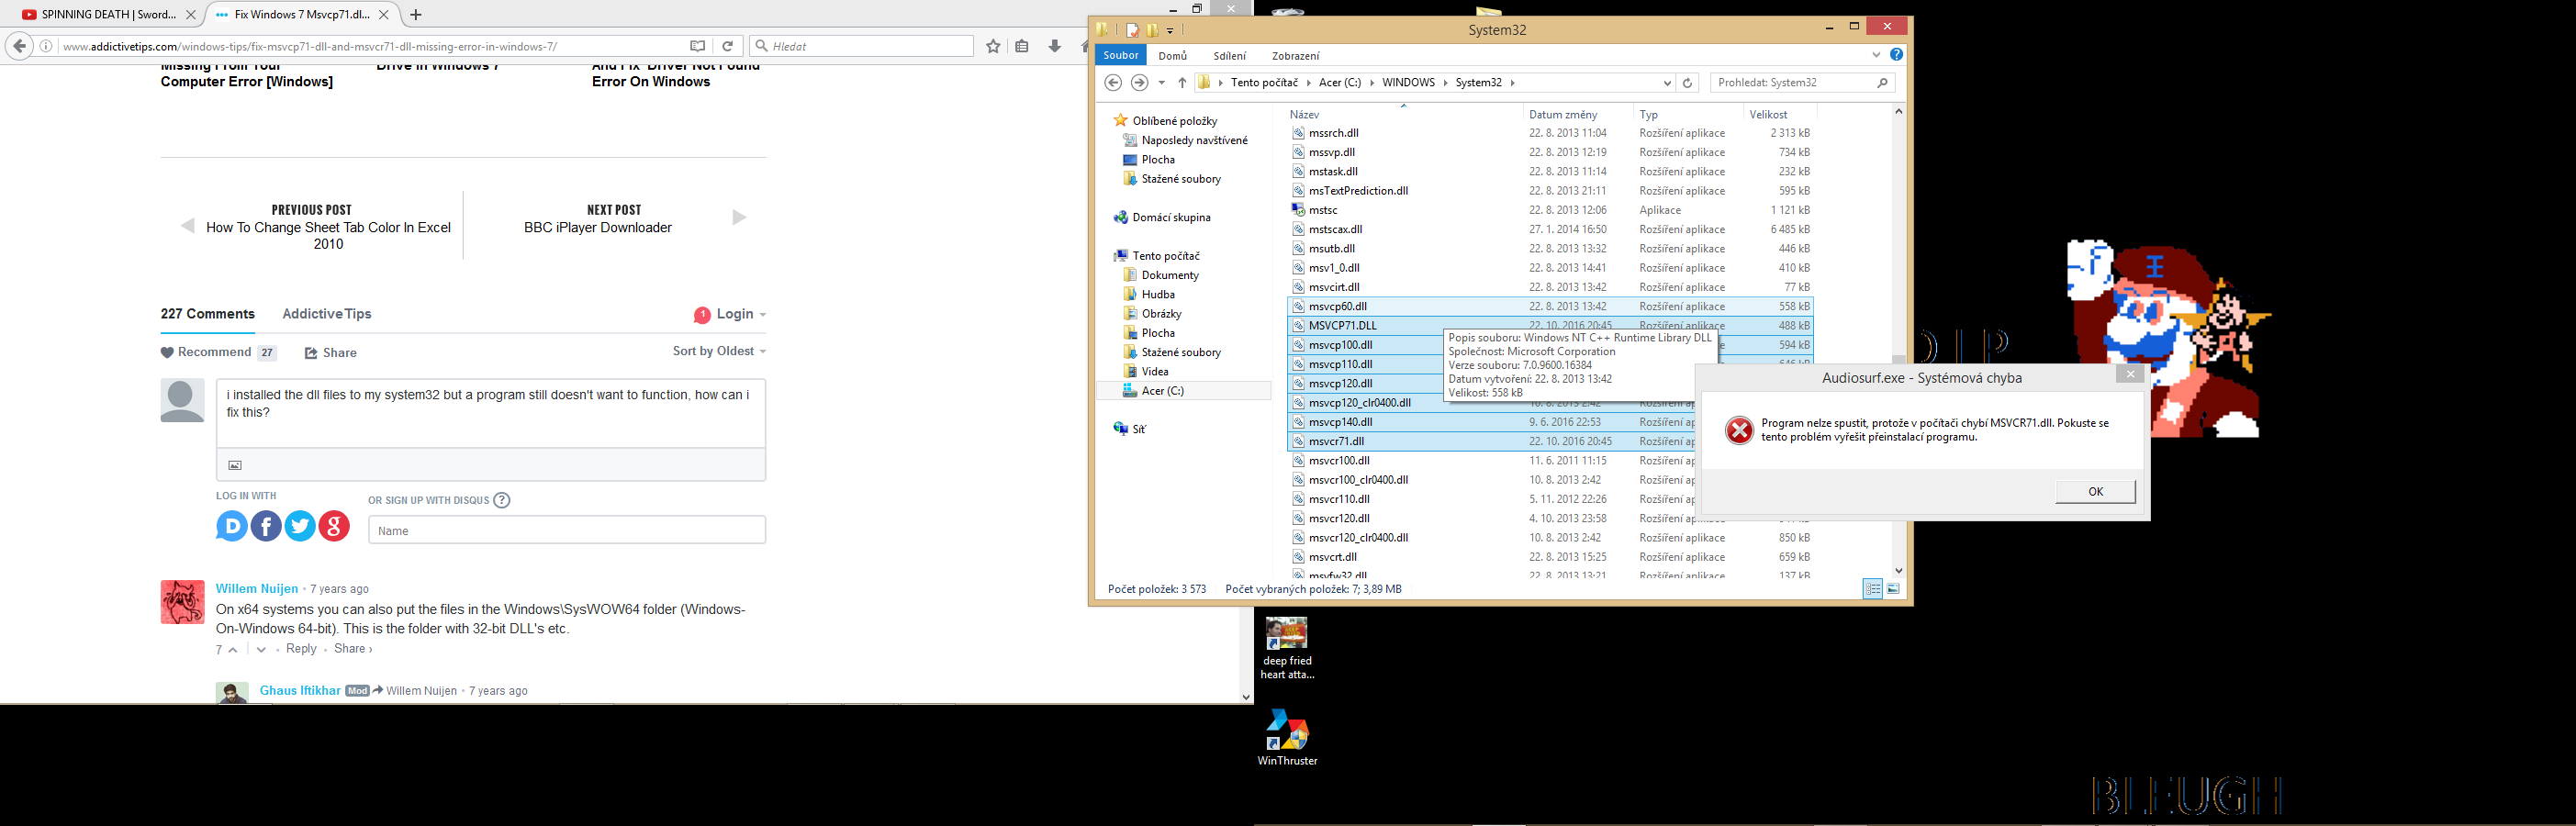Click OK in Audiosurf.exe error dialog
The image size is (2576, 826).
coord(2095,491)
